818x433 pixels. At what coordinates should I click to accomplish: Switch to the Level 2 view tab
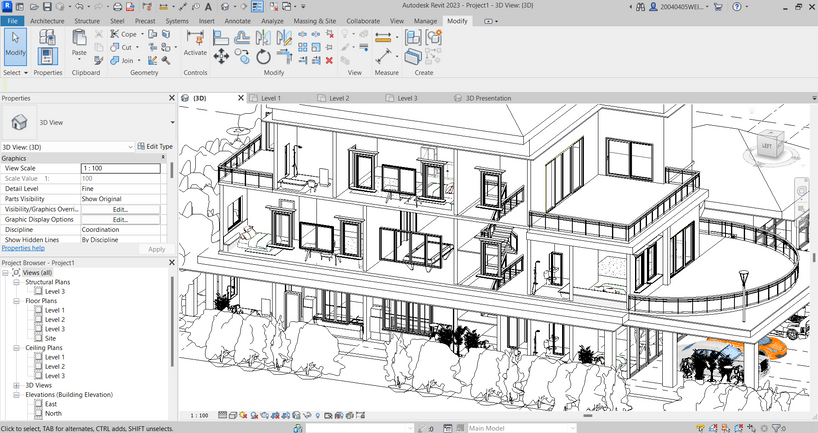[339, 98]
